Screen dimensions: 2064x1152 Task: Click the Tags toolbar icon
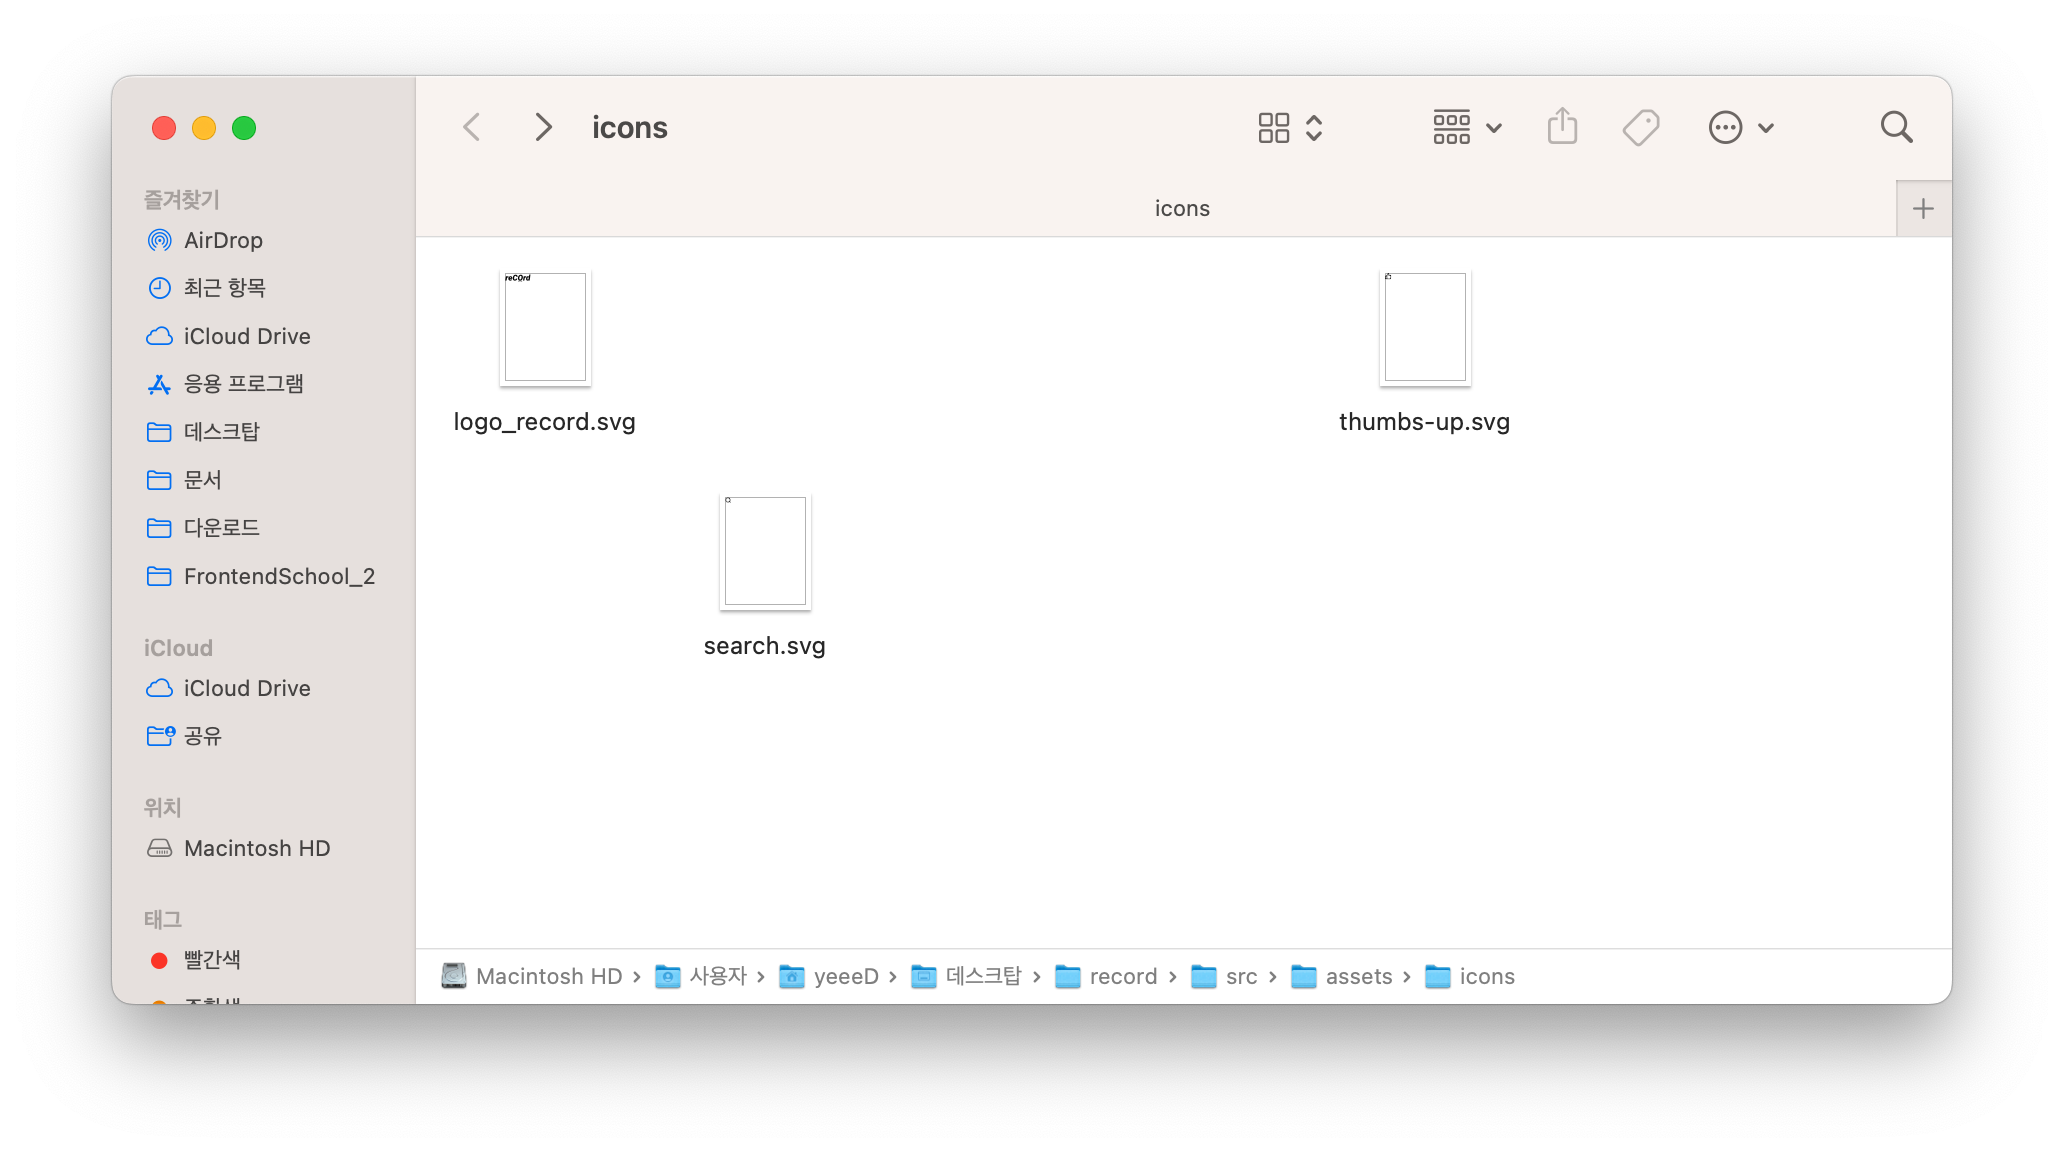click(1640, 128)
